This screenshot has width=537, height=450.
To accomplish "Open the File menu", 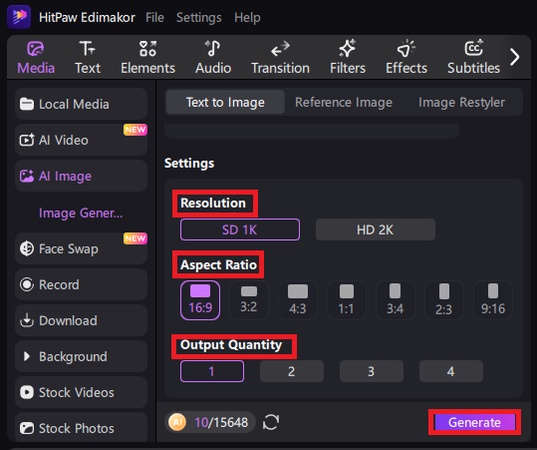I will coord(155,17).
